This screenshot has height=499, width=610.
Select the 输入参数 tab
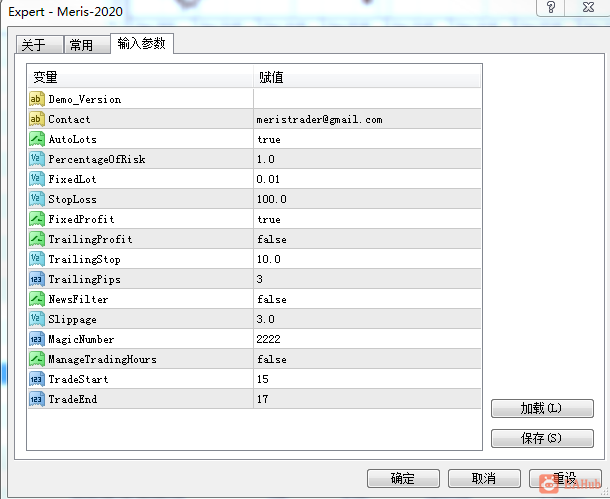142,43
